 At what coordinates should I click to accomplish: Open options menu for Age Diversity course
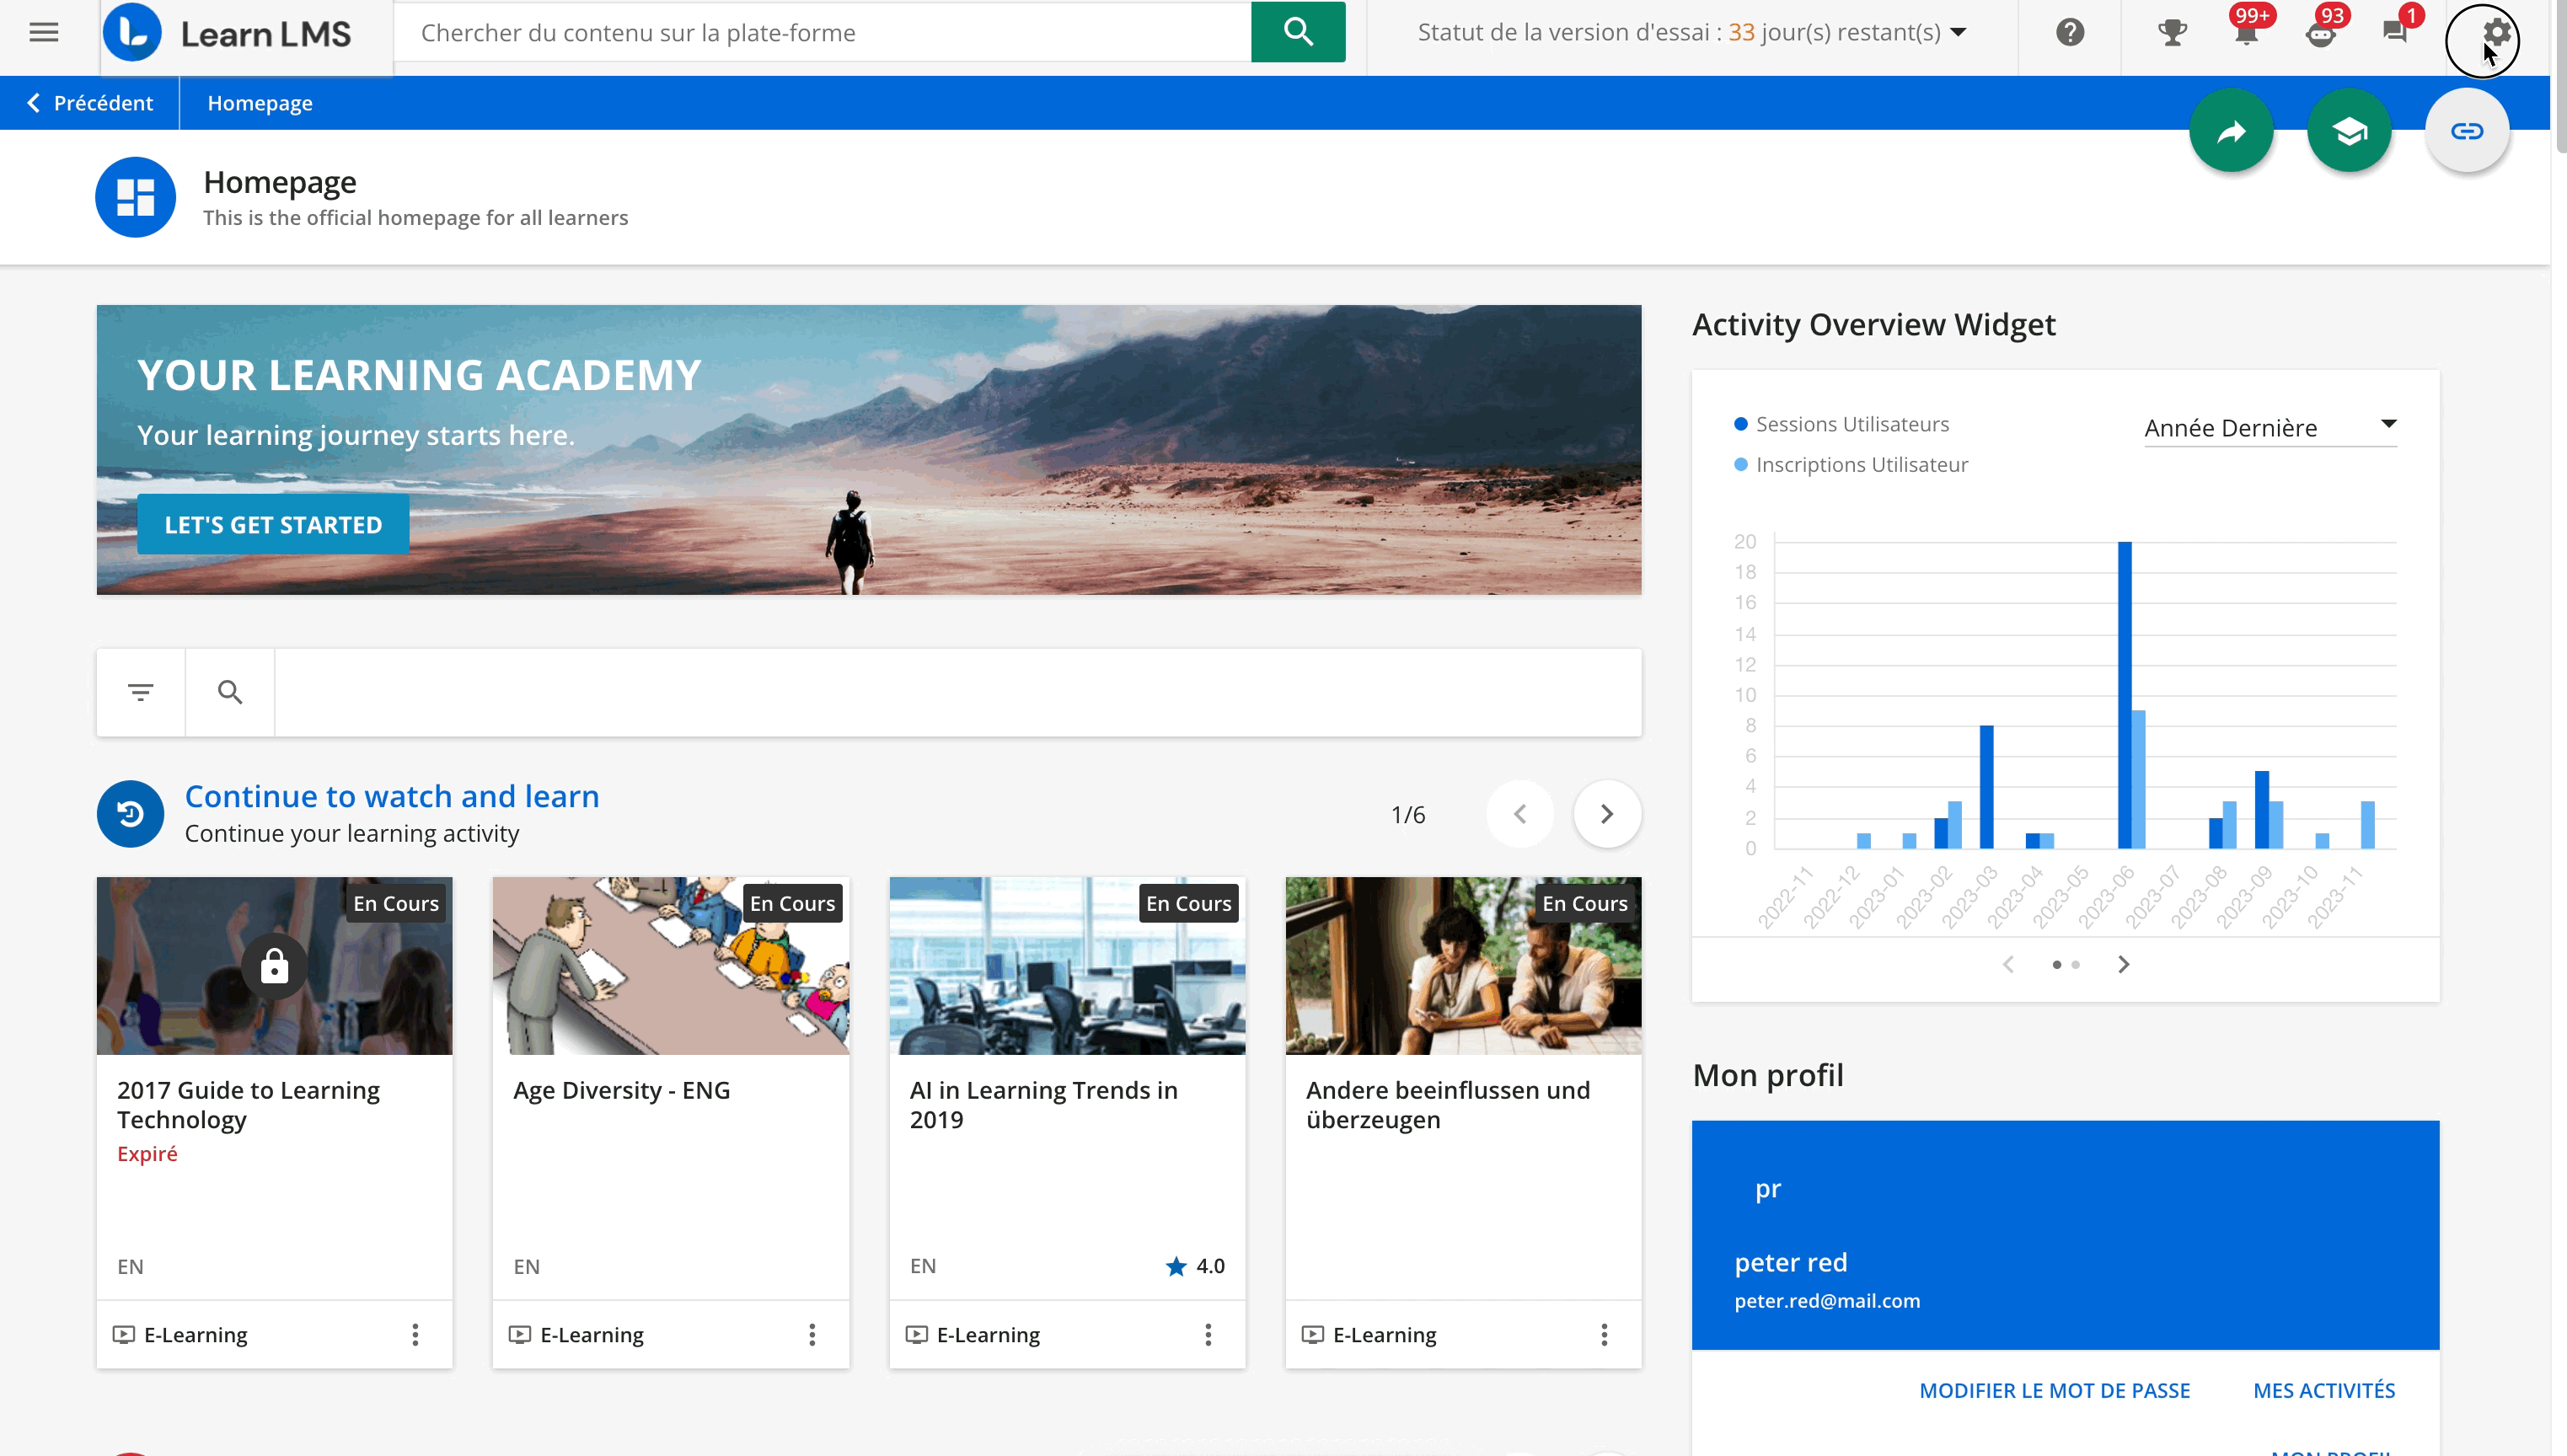coord(811,1335)
